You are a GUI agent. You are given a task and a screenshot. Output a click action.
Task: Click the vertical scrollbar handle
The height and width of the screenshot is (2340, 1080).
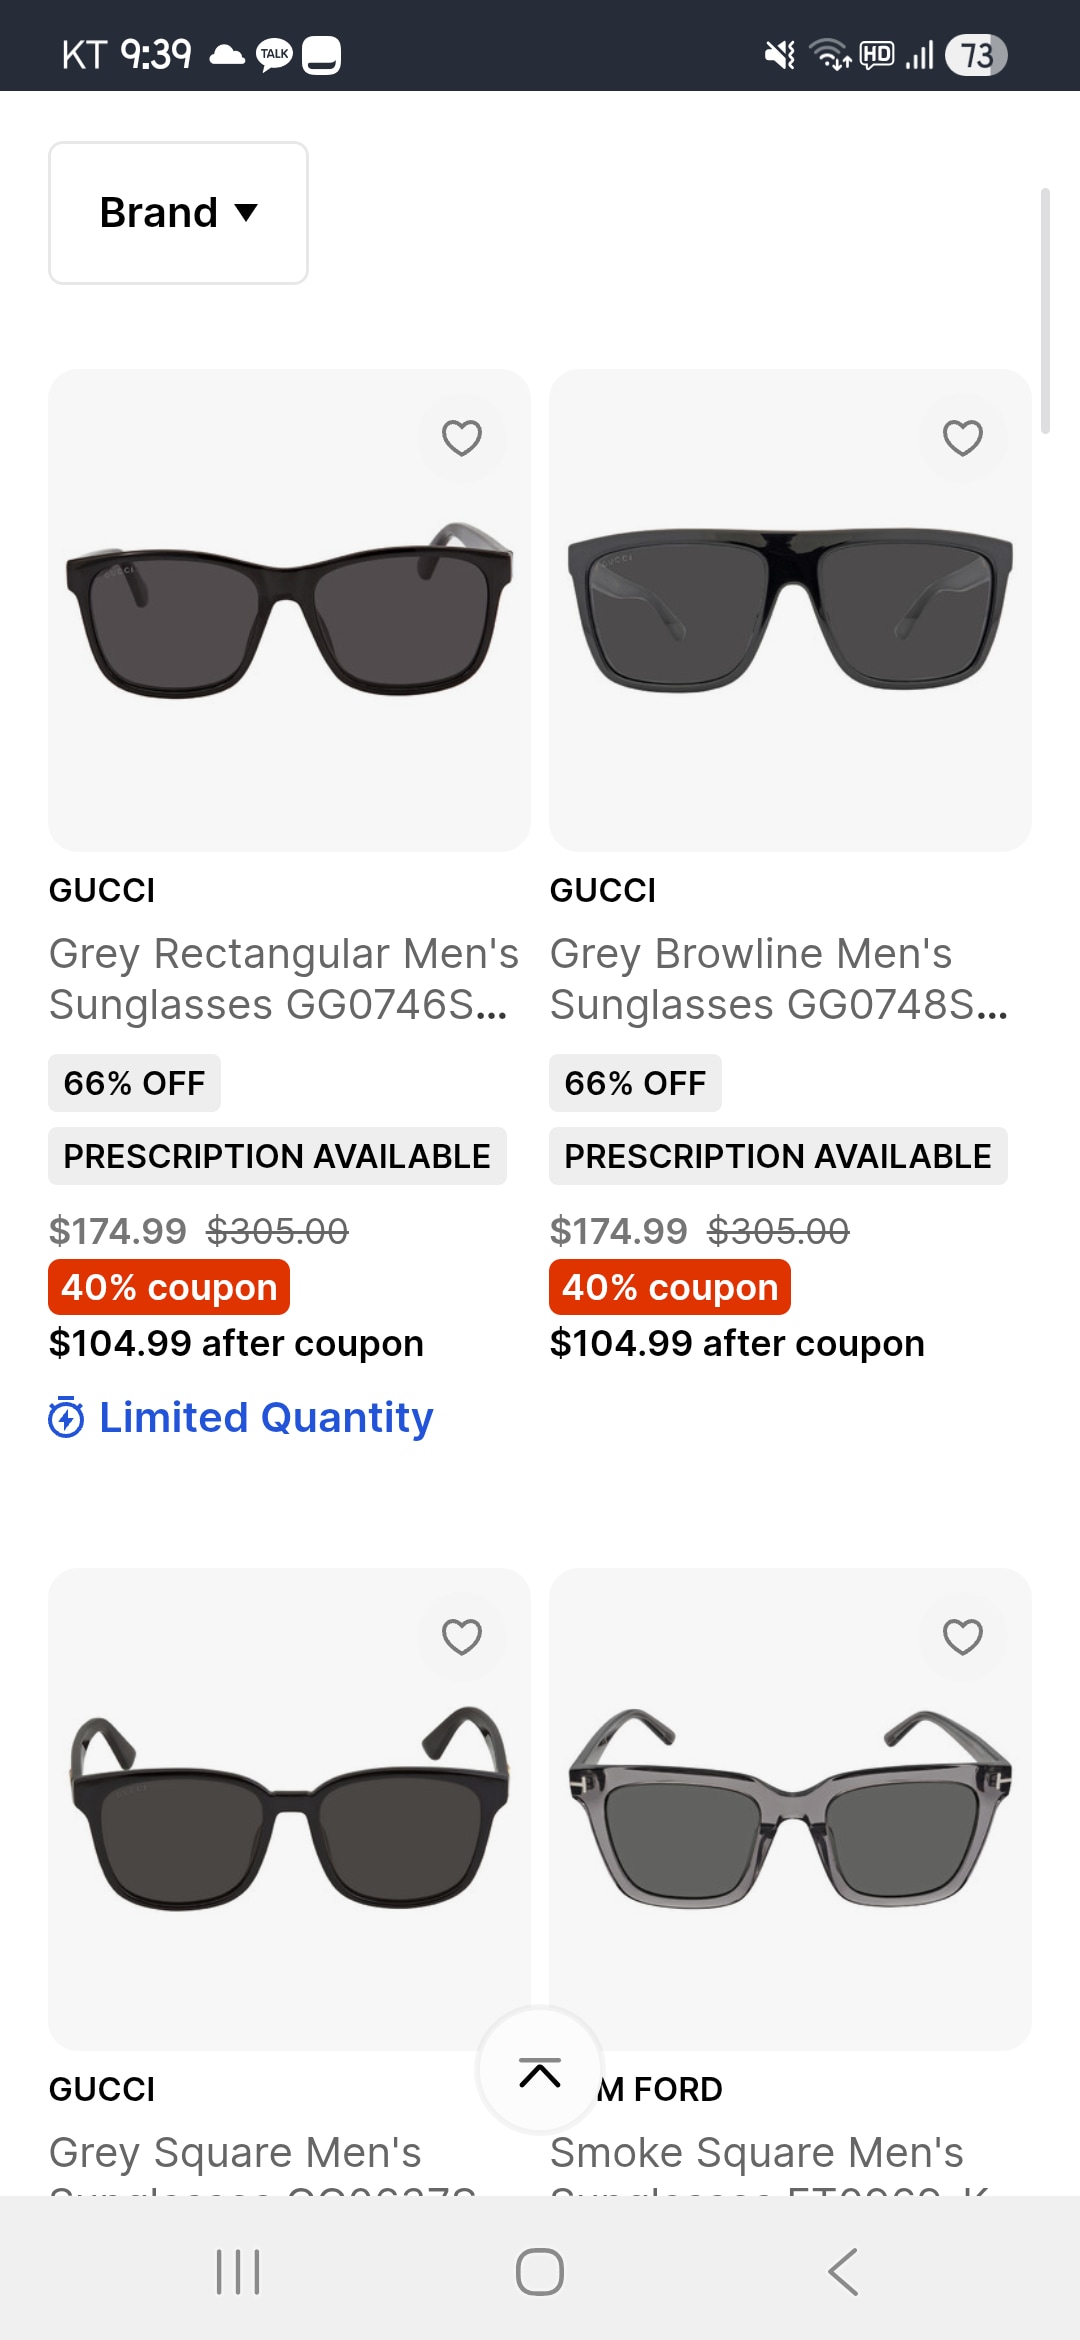tap(1045, 310)
